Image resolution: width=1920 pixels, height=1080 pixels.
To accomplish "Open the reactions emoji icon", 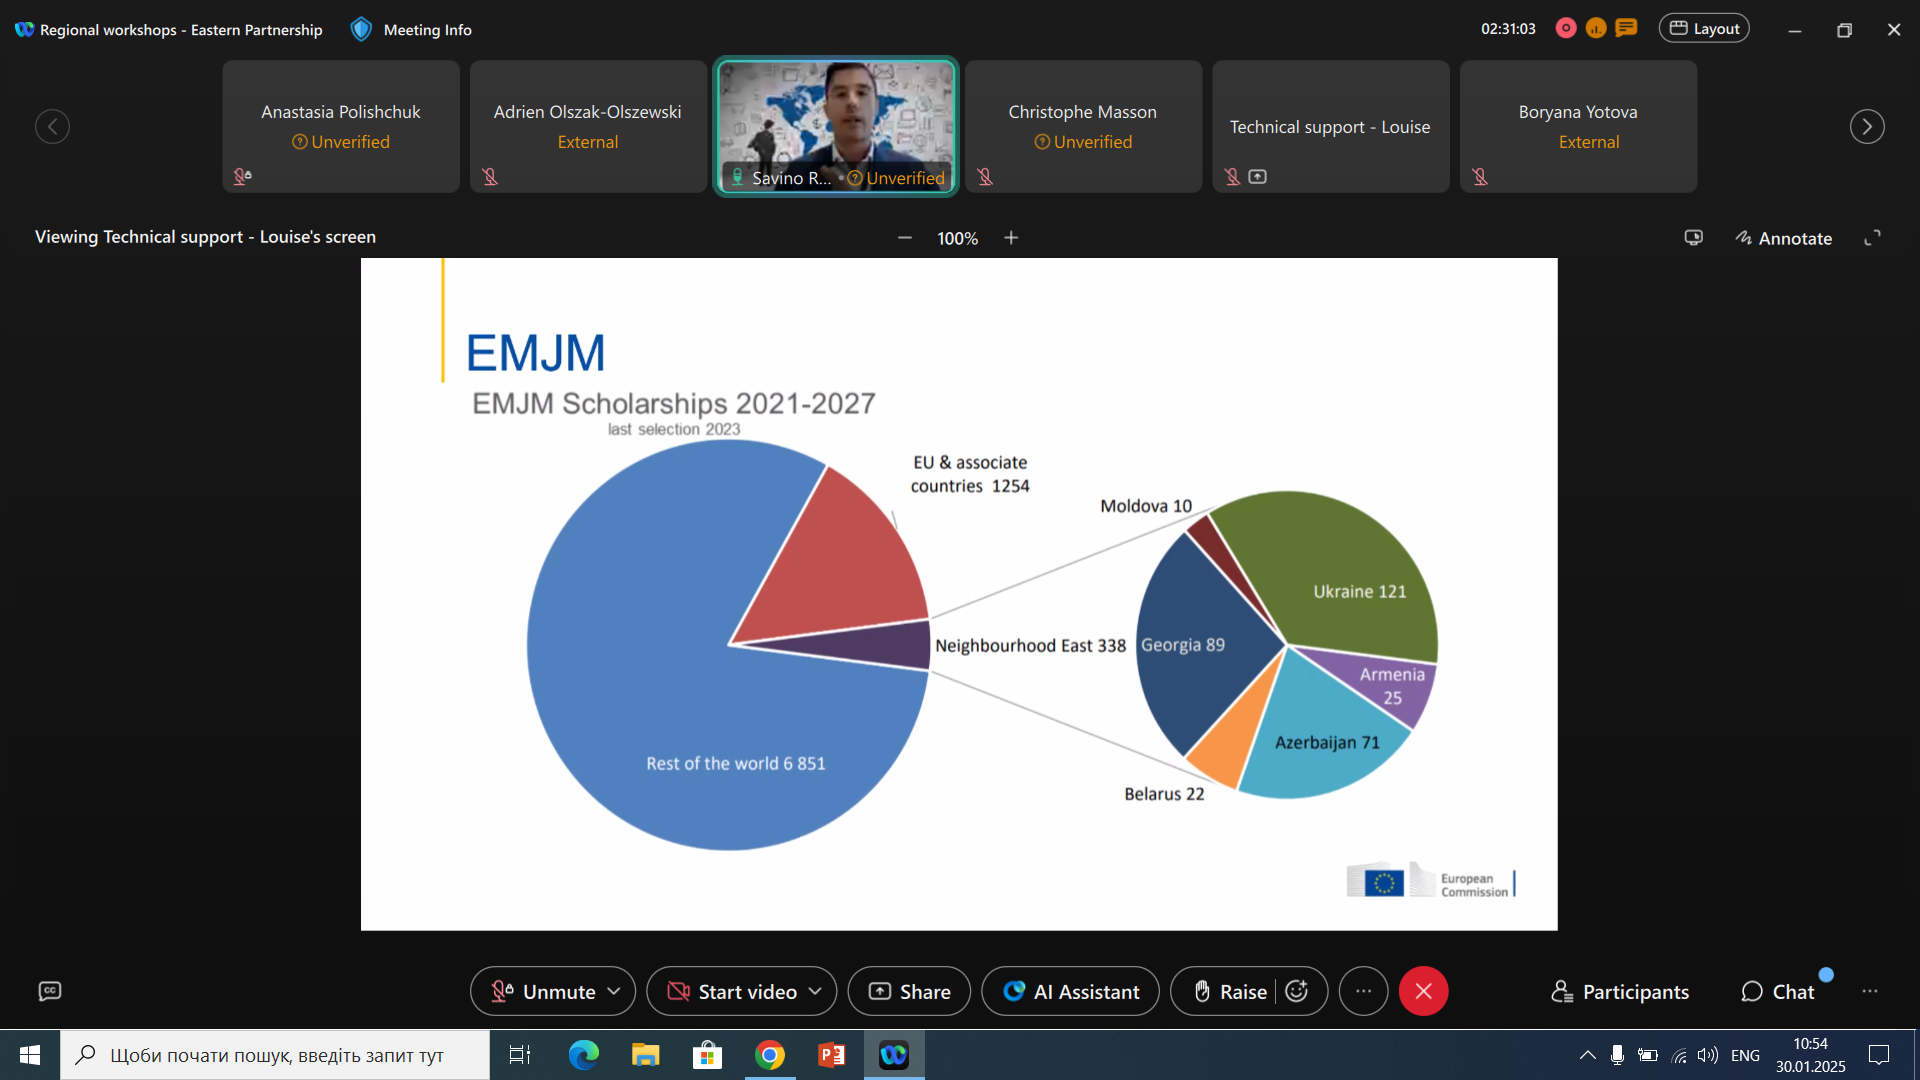I will (1297, 991).
